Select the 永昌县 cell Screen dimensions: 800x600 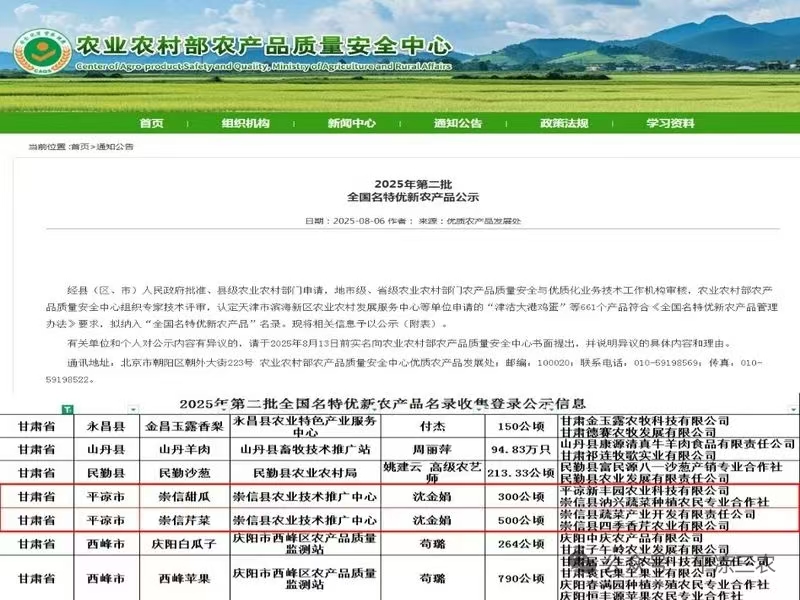(x=106, y=427)
